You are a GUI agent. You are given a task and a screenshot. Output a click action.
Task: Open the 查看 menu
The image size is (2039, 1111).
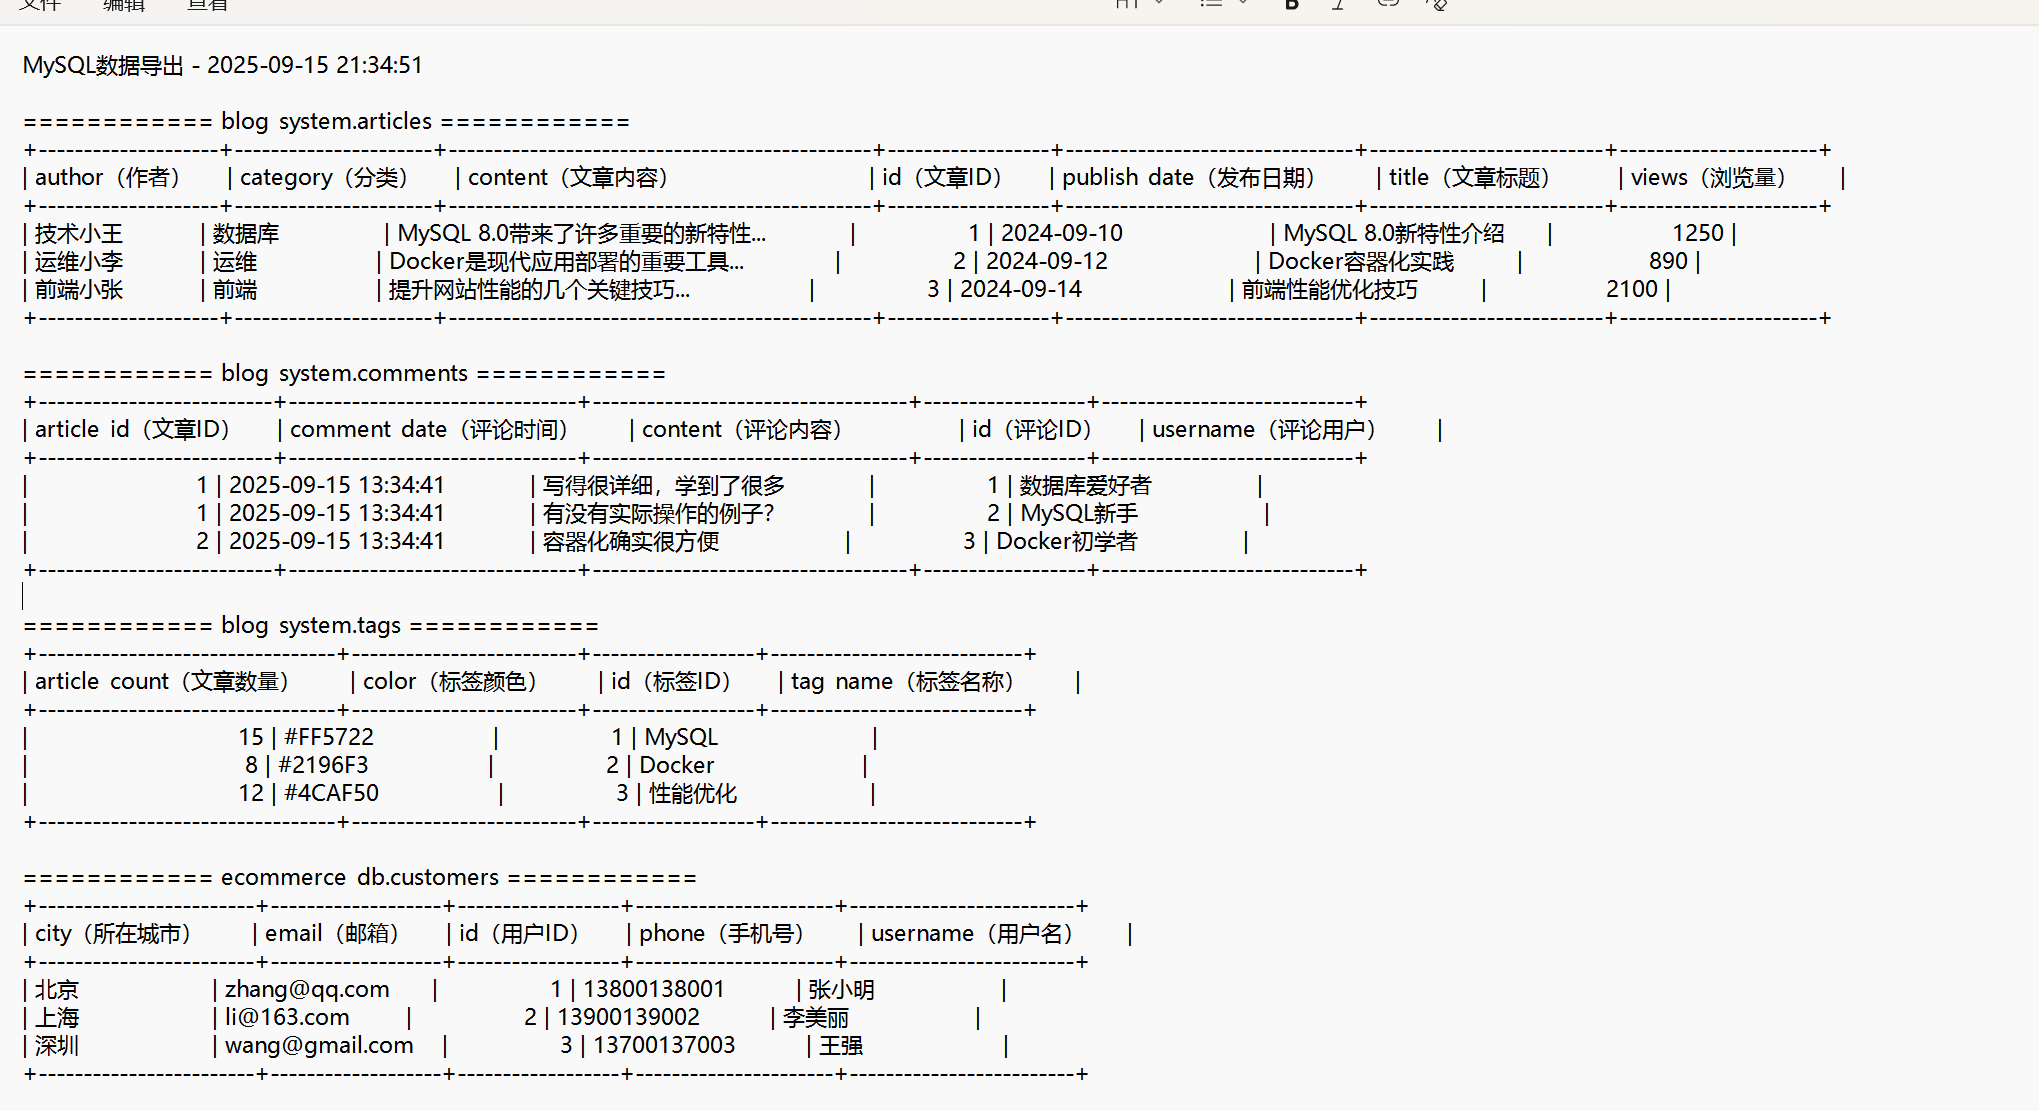[x=208, y=5]
